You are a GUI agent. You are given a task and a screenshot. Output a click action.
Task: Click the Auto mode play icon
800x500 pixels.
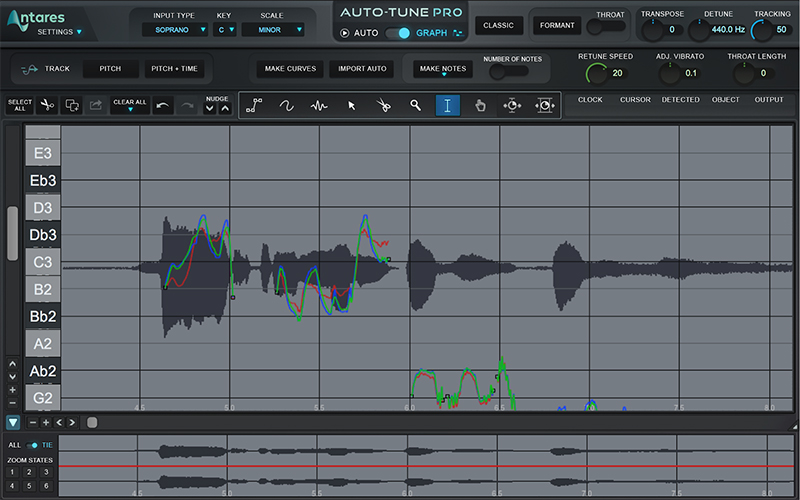[344, 33]
